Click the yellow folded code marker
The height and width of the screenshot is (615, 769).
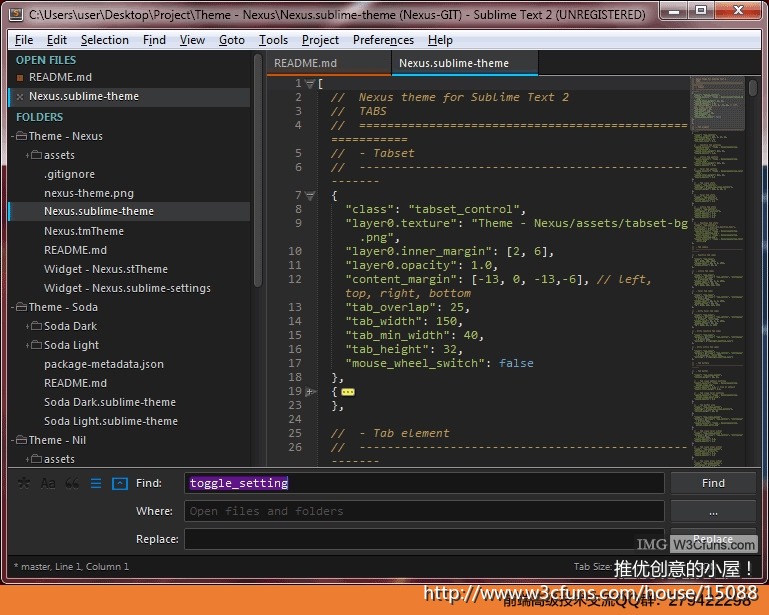point(348,392)
